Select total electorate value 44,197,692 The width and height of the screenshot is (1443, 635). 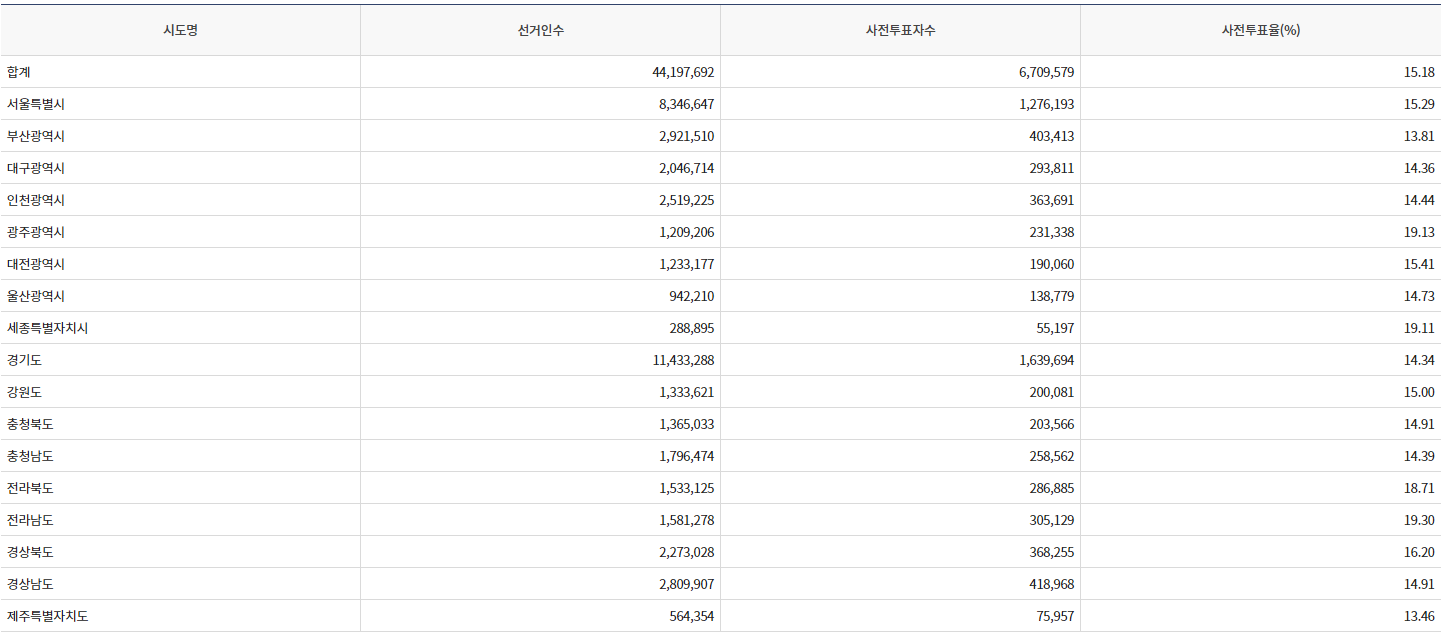tap(682, 72)
